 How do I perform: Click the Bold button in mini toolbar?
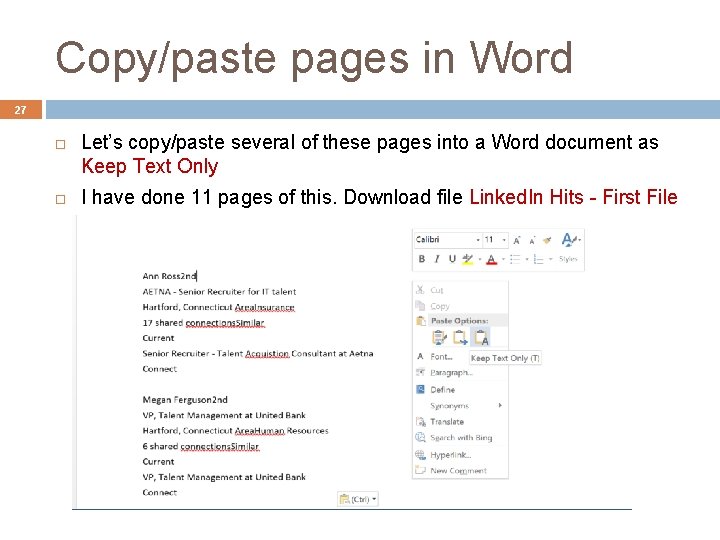pos(422,259)
